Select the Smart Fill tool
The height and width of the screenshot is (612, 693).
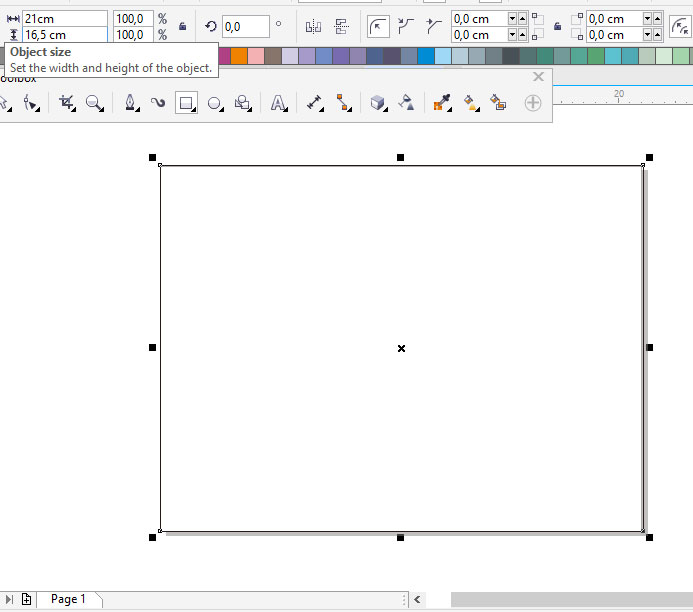pyautogui.click(x=499, y=103)
